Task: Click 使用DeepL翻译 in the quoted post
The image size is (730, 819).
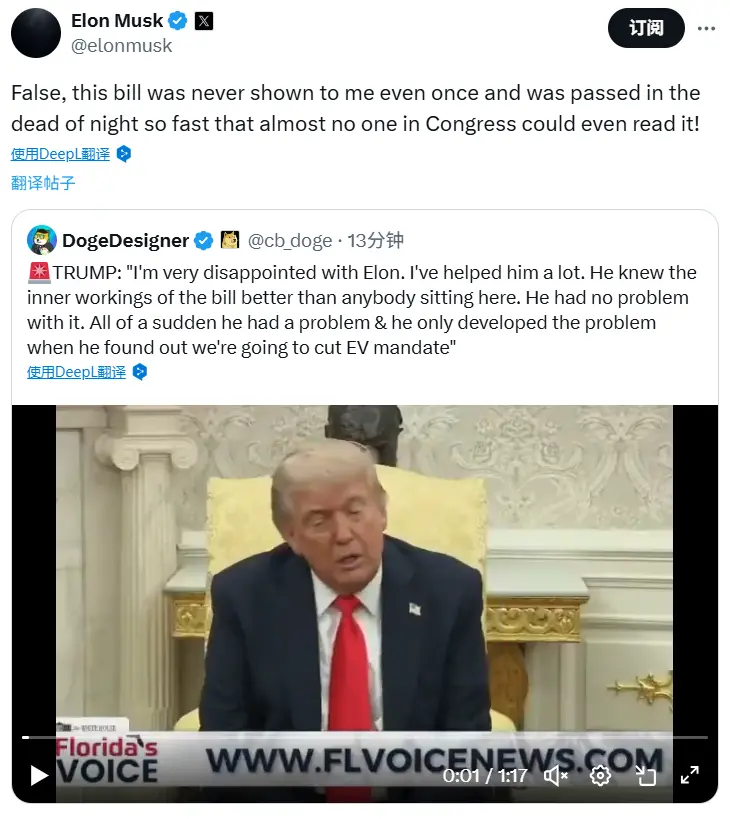Action: (76, 372)
